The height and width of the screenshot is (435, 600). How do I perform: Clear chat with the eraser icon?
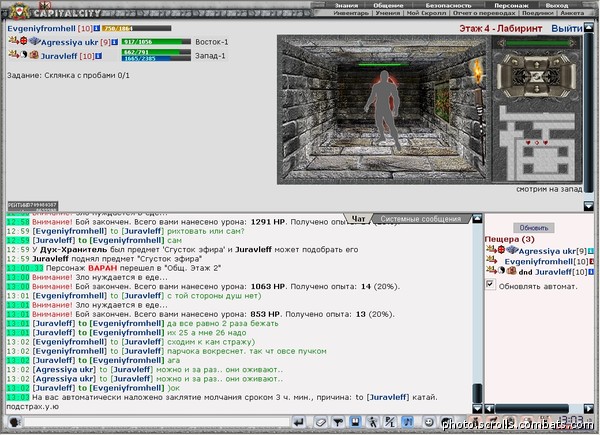coord(320,422)
